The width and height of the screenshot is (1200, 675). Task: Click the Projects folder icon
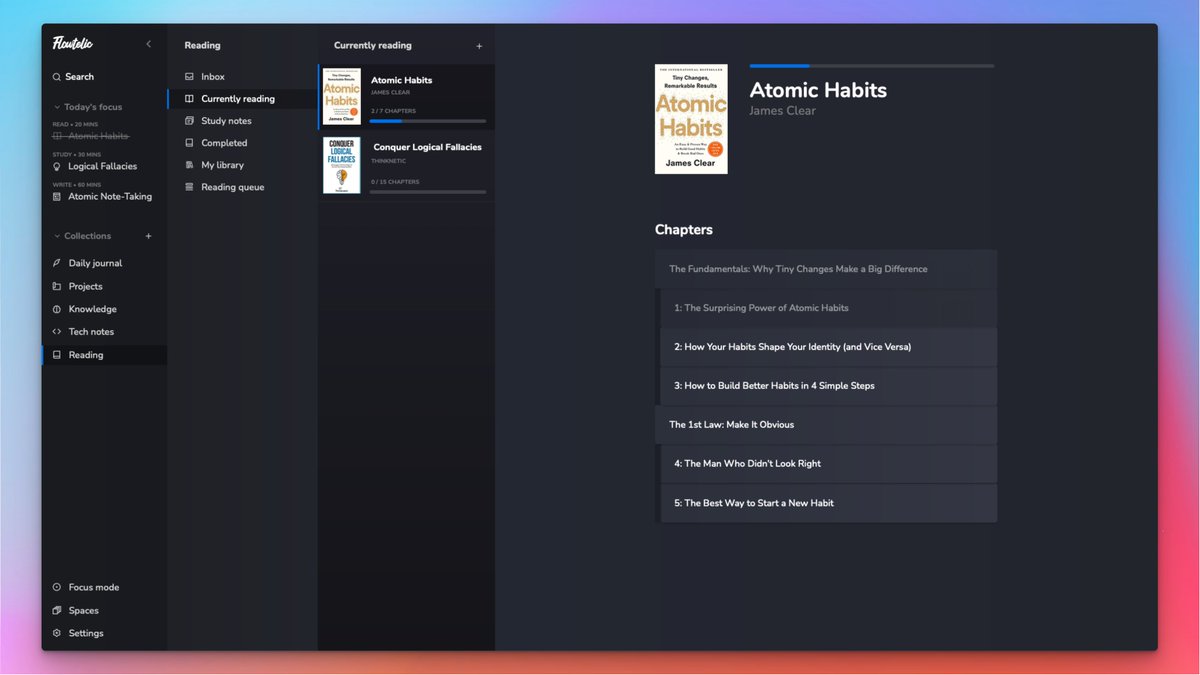pos(57,286)
